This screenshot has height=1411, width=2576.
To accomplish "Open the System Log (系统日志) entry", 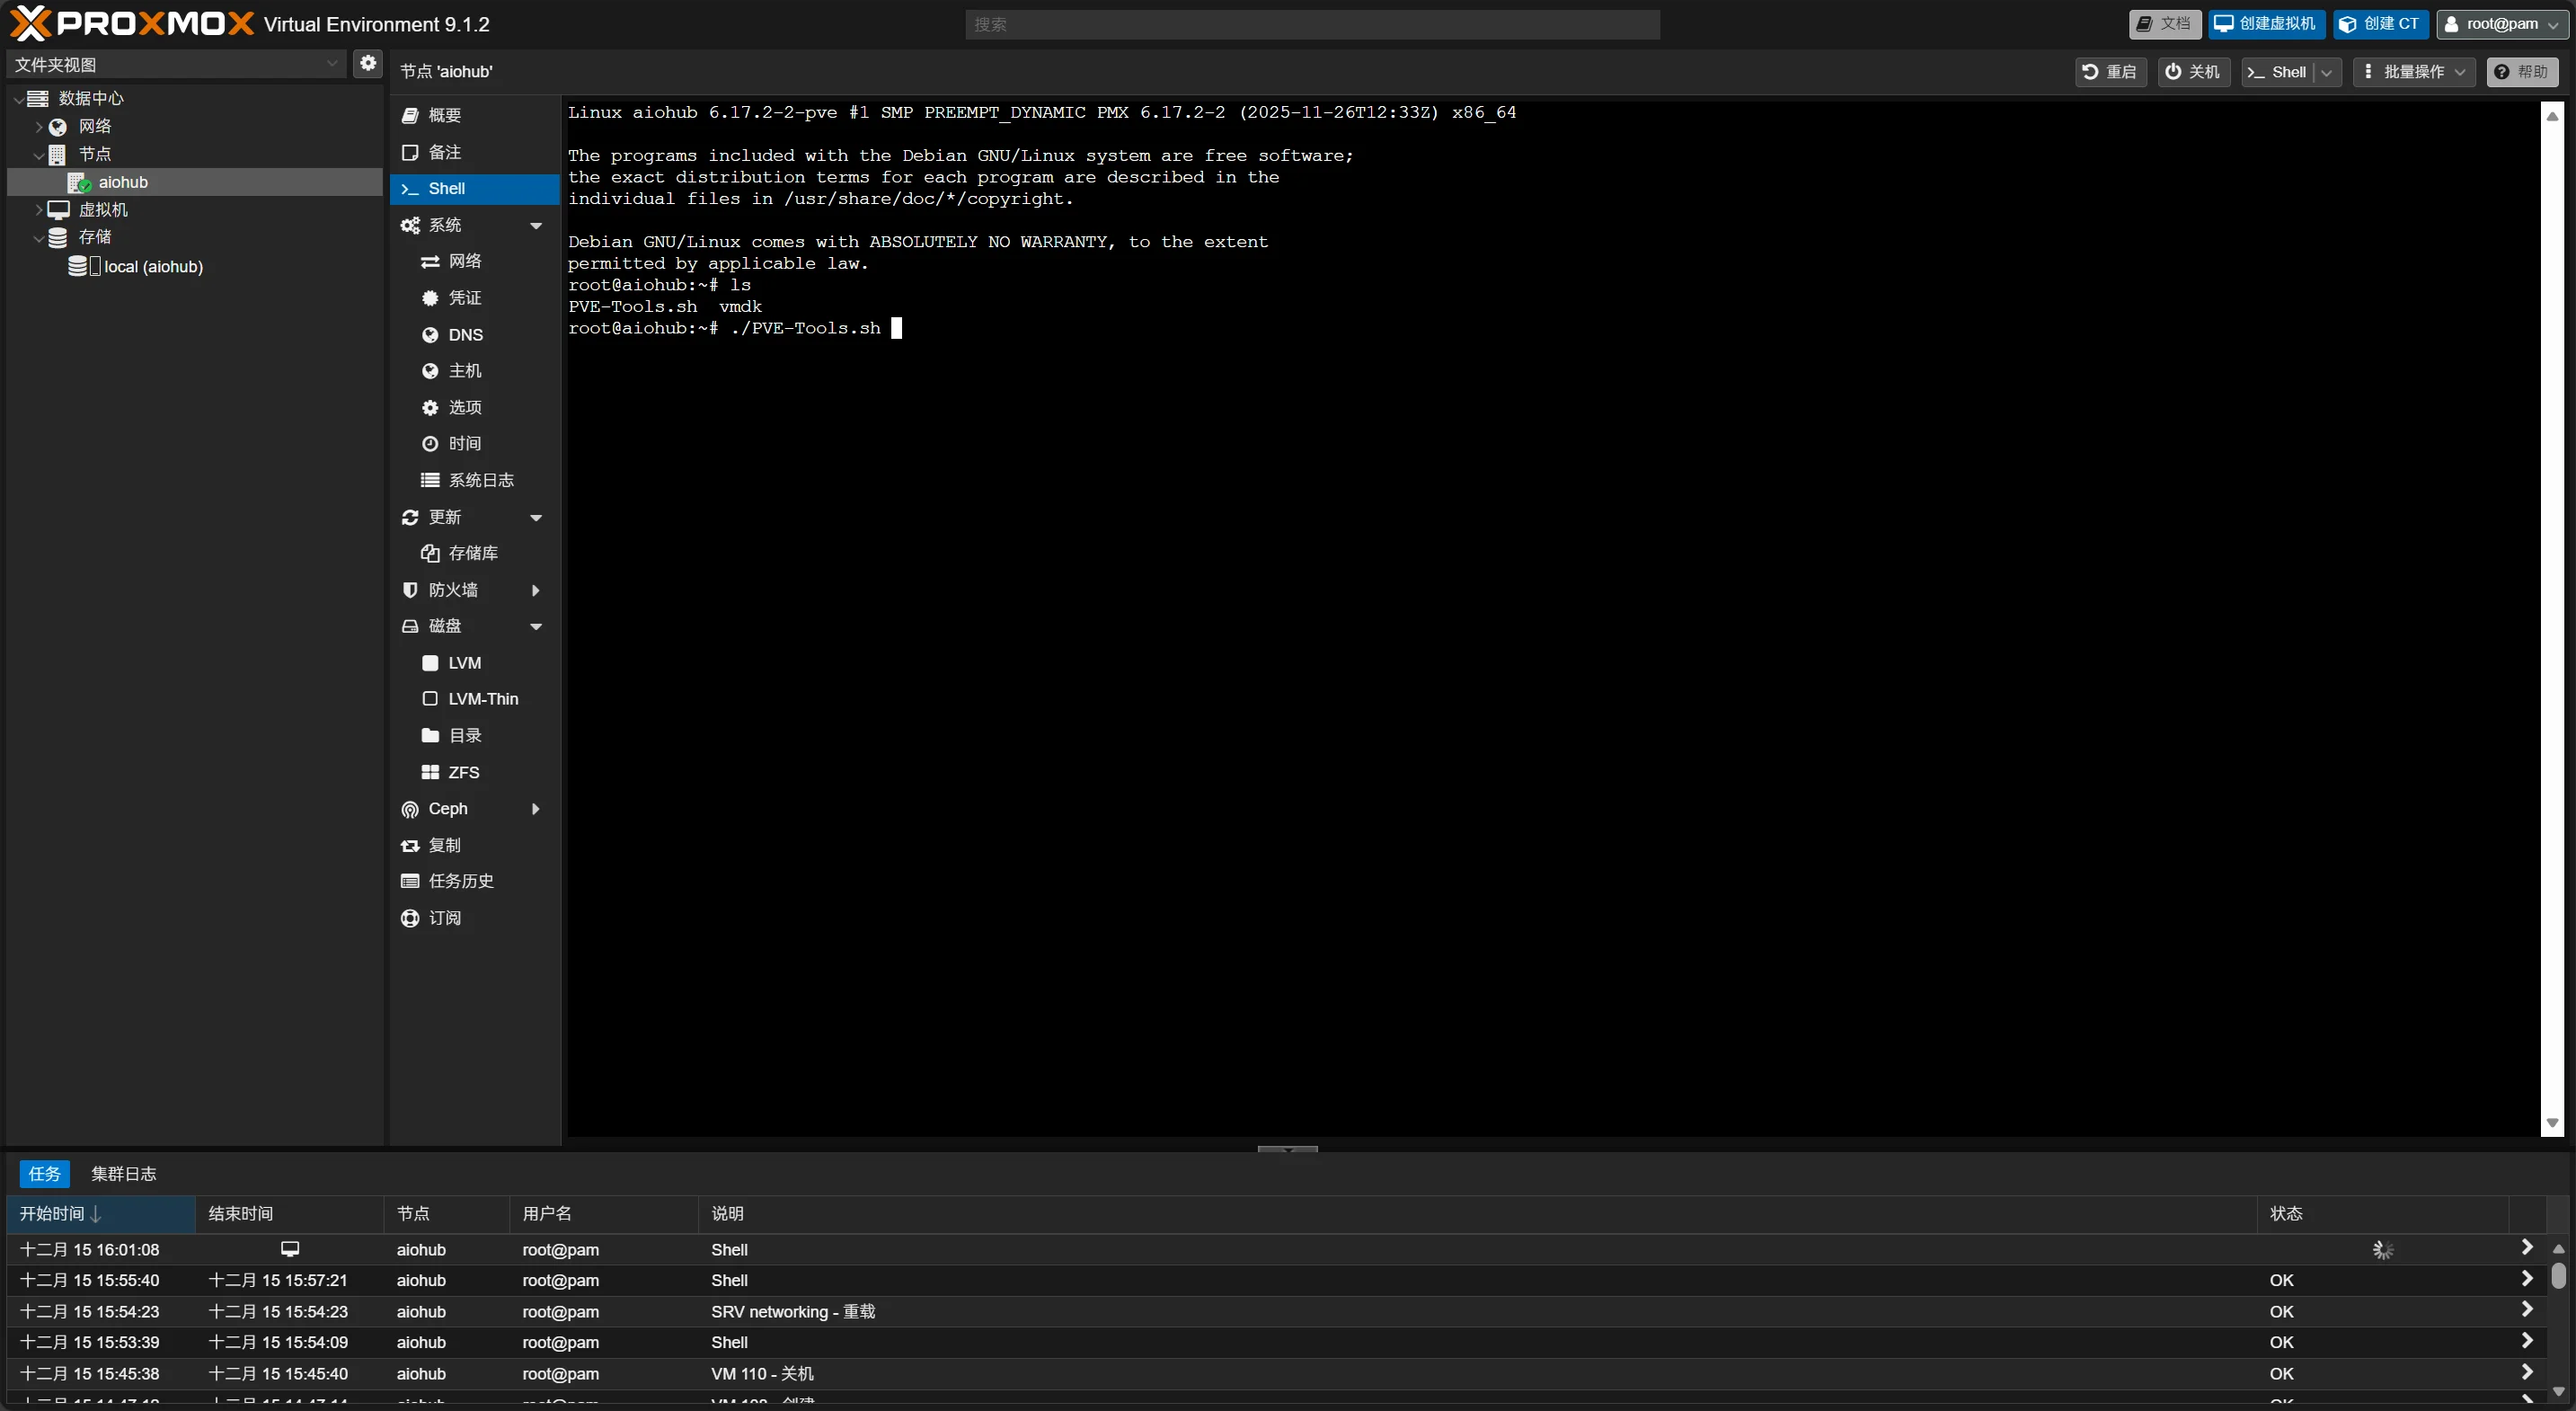I will 480,480.
